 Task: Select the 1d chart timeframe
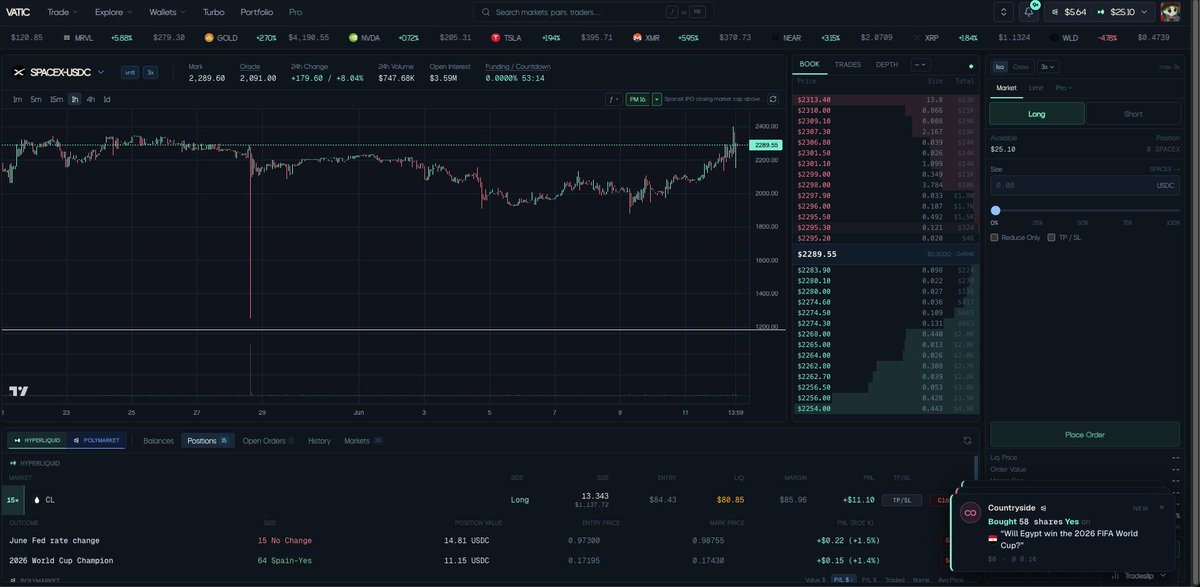pos(107,99)
